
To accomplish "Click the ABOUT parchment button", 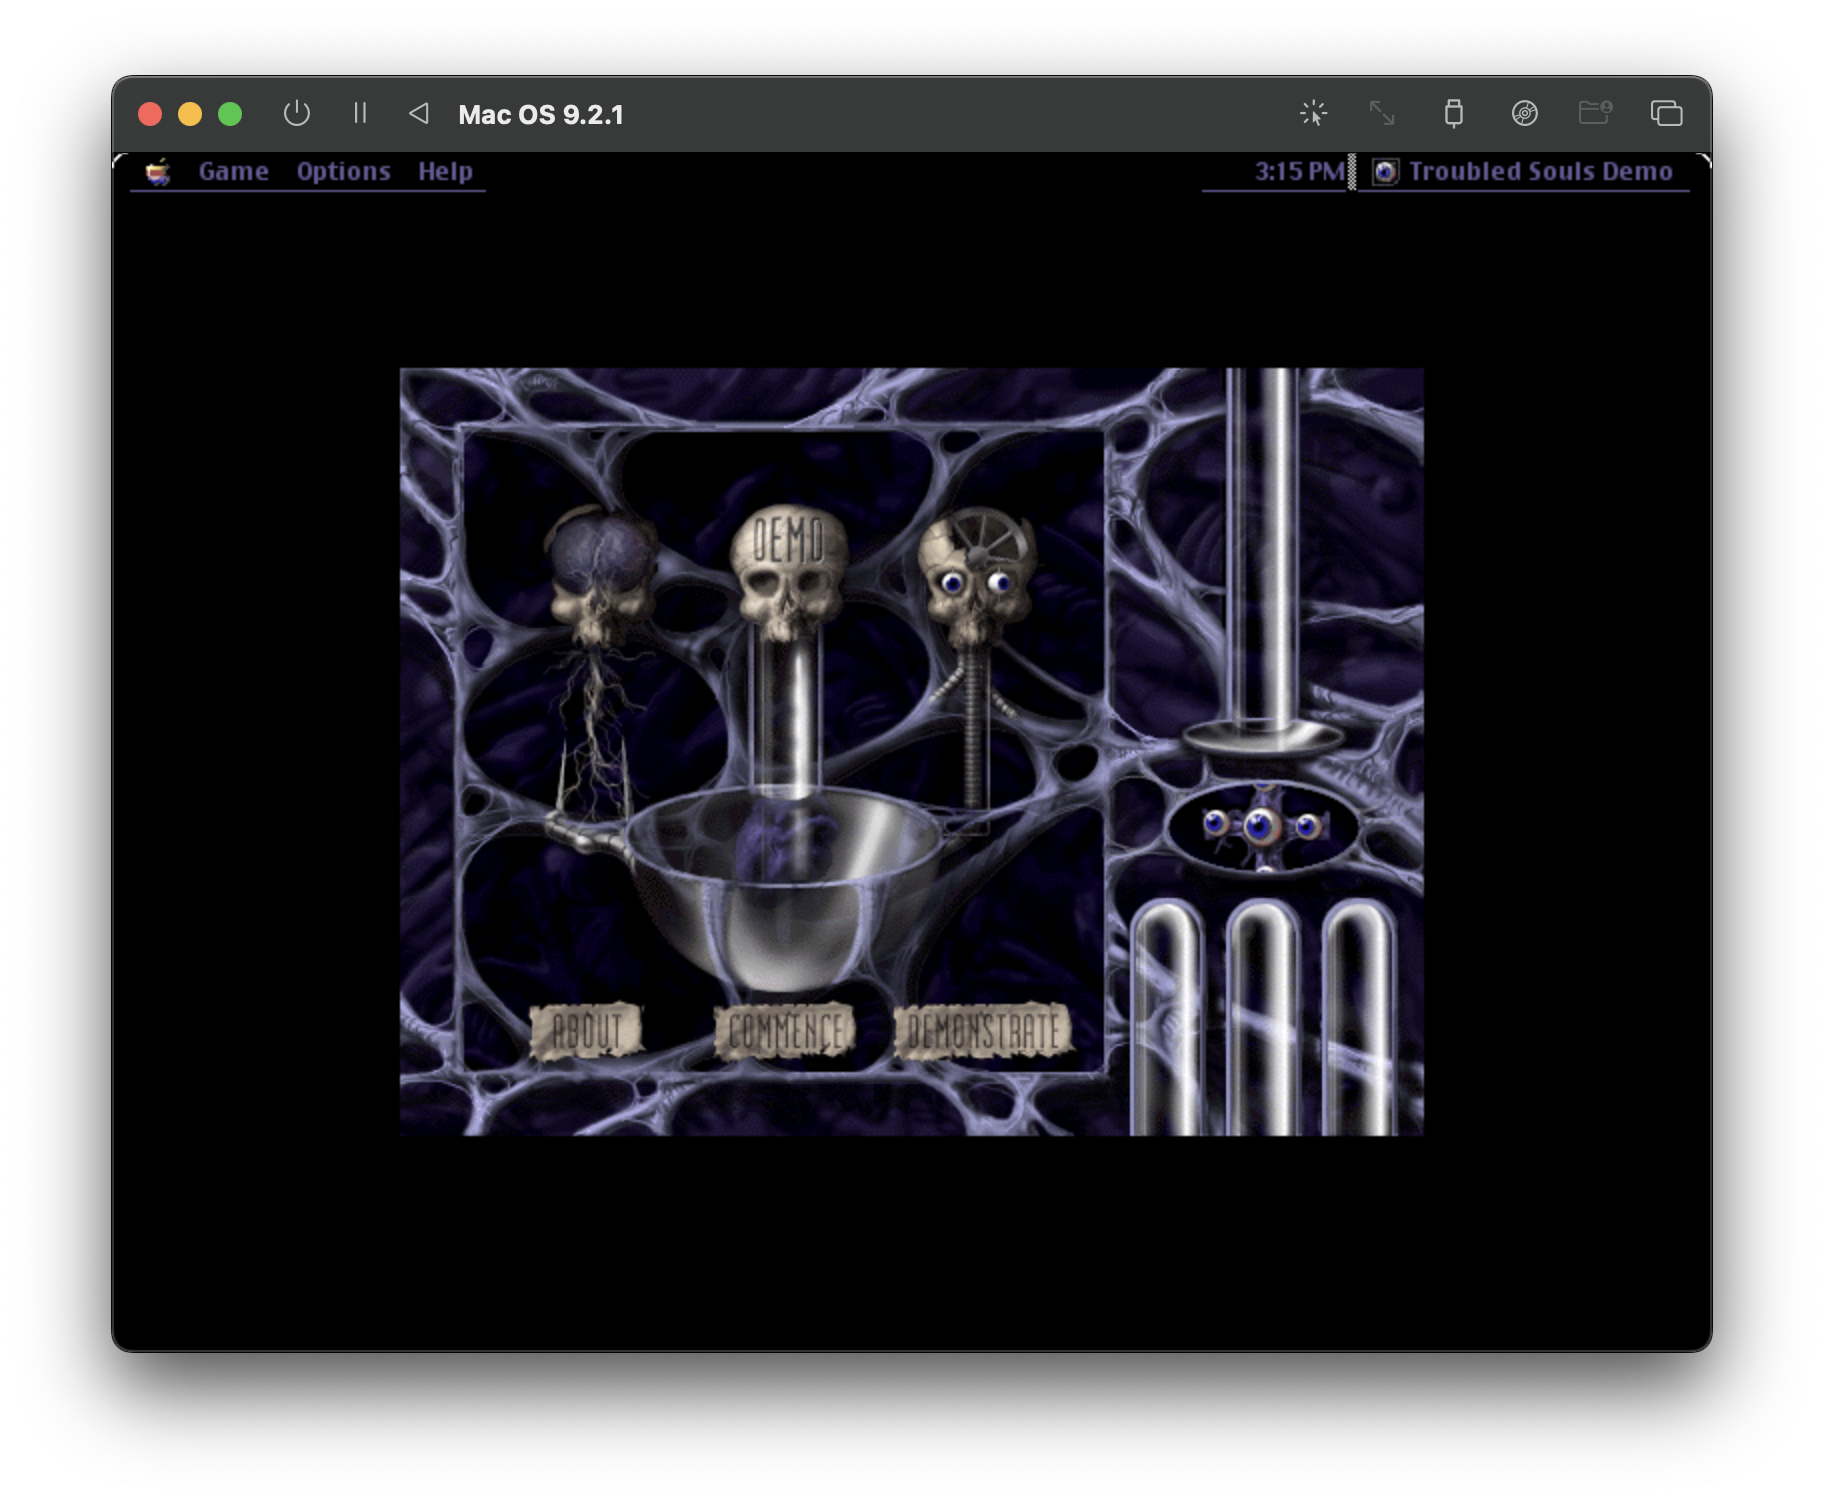I will [586, 1031].
